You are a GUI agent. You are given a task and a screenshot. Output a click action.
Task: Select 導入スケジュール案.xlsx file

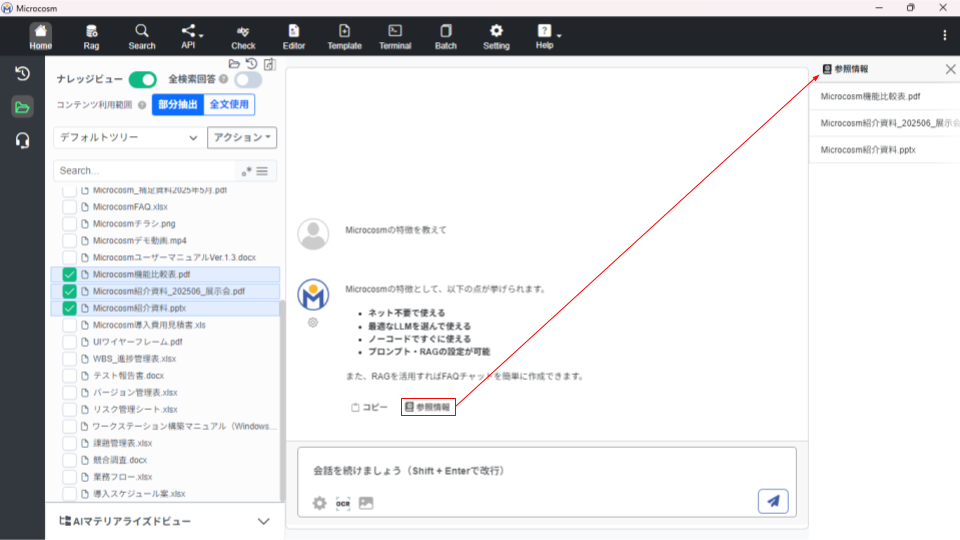(139, 493)
